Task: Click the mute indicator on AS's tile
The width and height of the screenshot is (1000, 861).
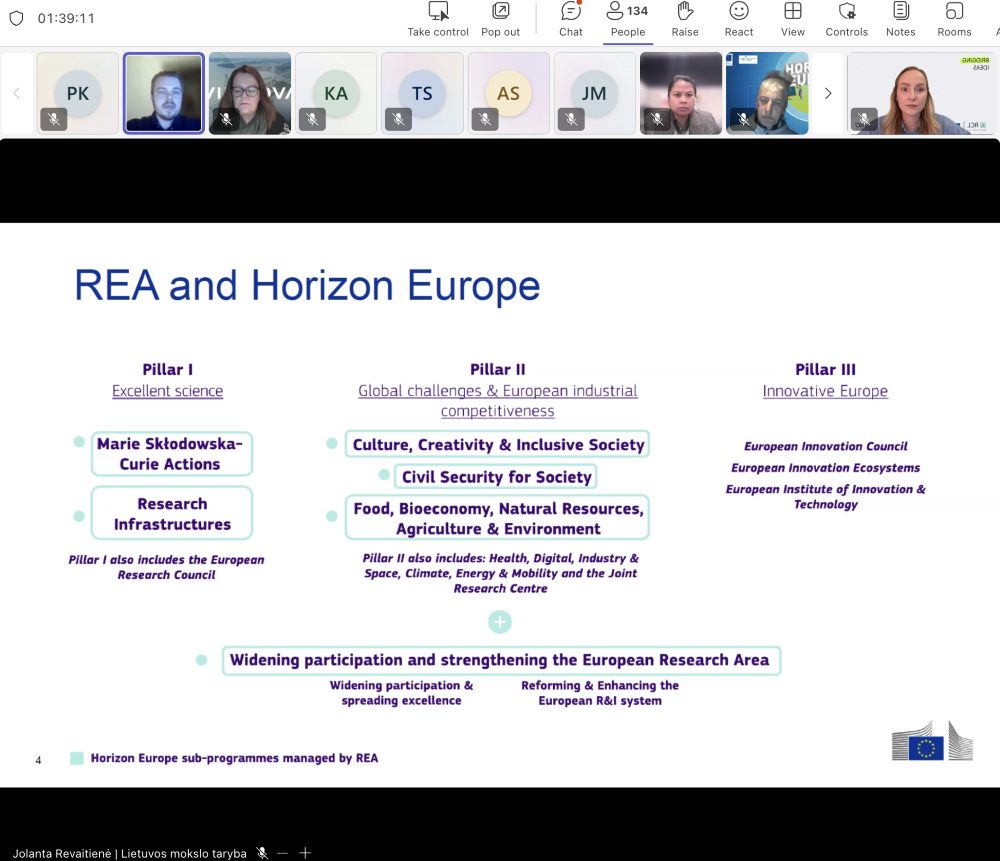Action: 485,119
